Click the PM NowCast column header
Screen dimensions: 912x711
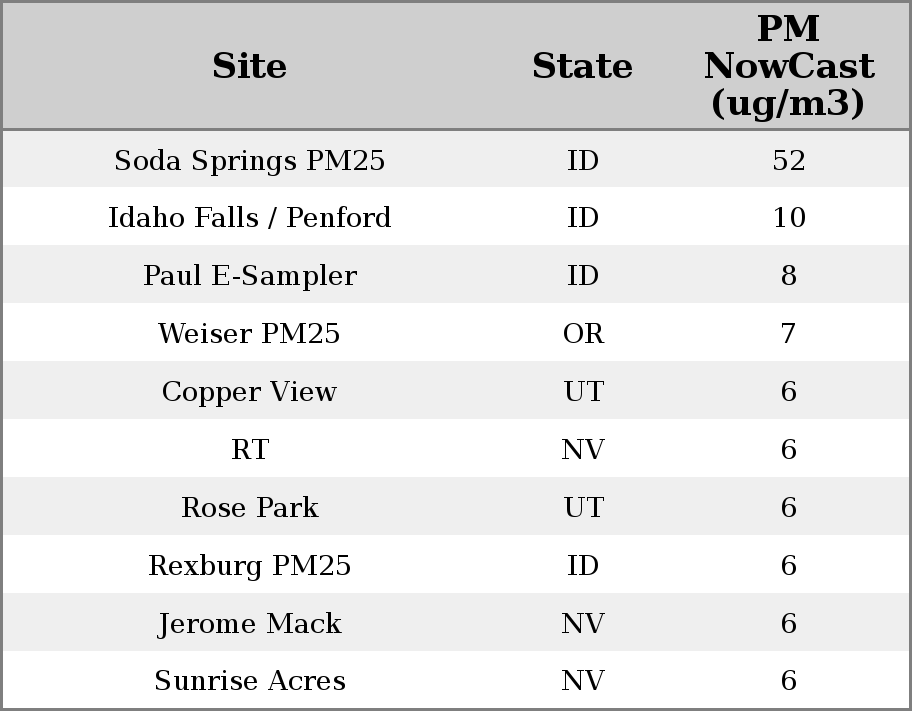pyautogui.click(x=788, y=66)
